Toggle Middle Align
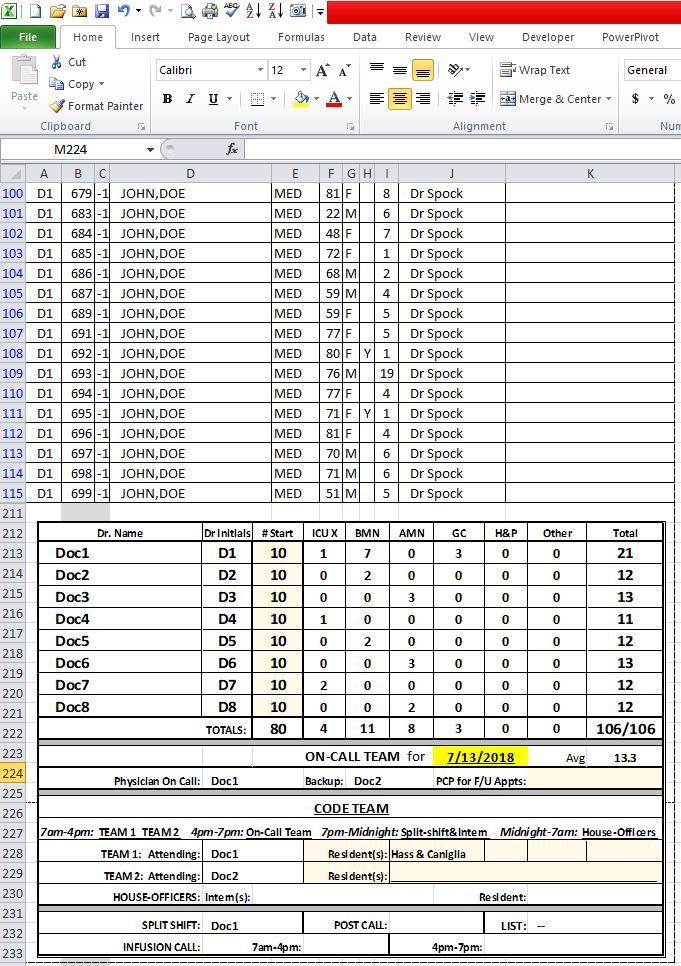 pyautogui.click(x=399, y=70)
